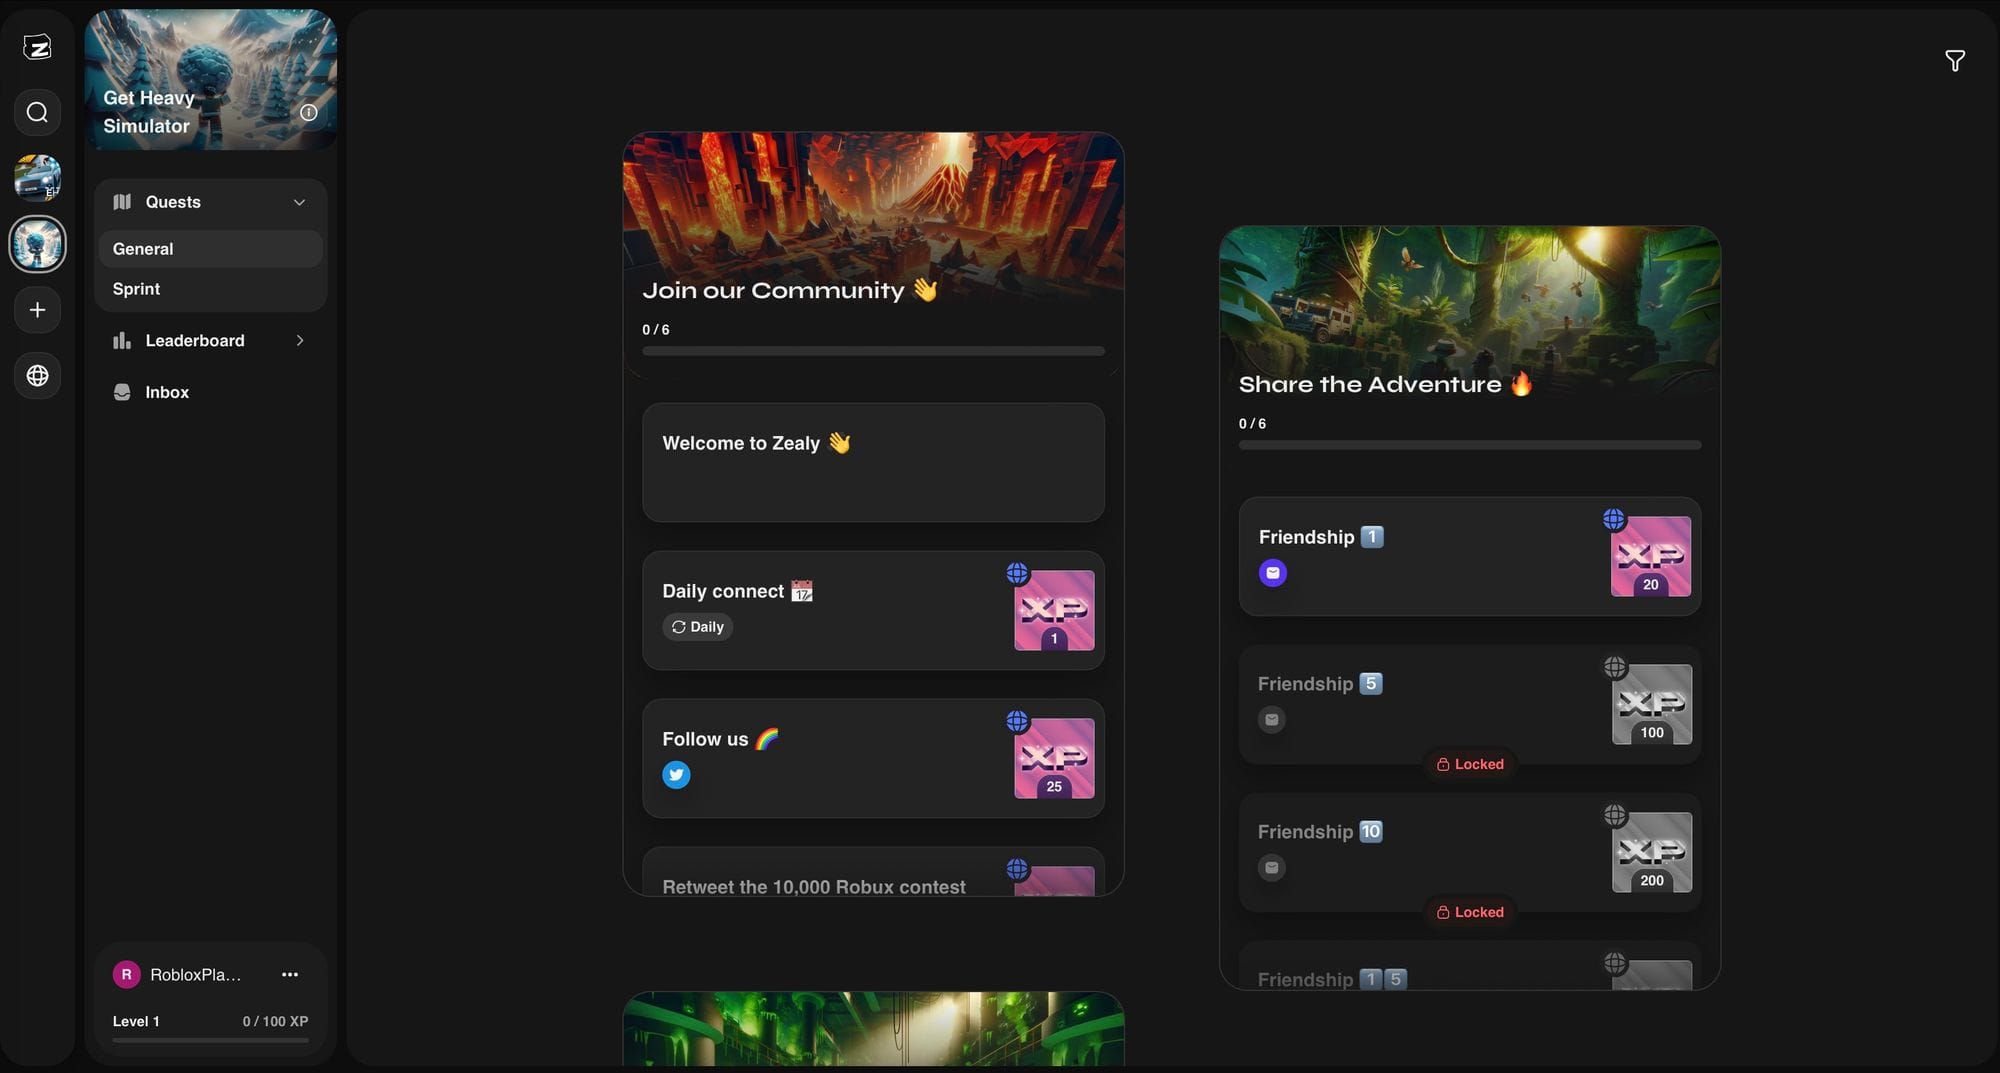Select the Get Heavy Simulator community avatar
Viewport: 2000px width, 1073px height.
[x=37, y=244]
